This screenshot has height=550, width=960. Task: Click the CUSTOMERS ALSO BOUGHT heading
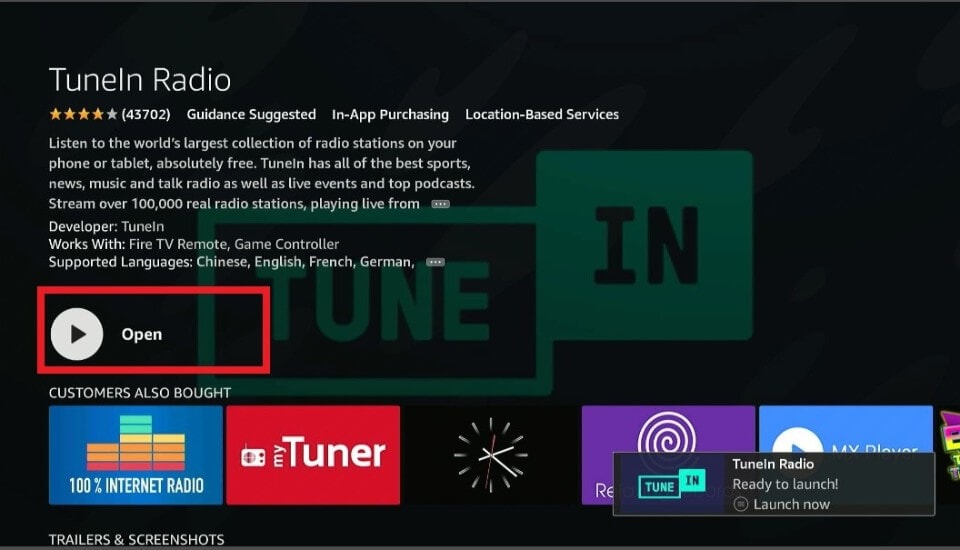140,393
